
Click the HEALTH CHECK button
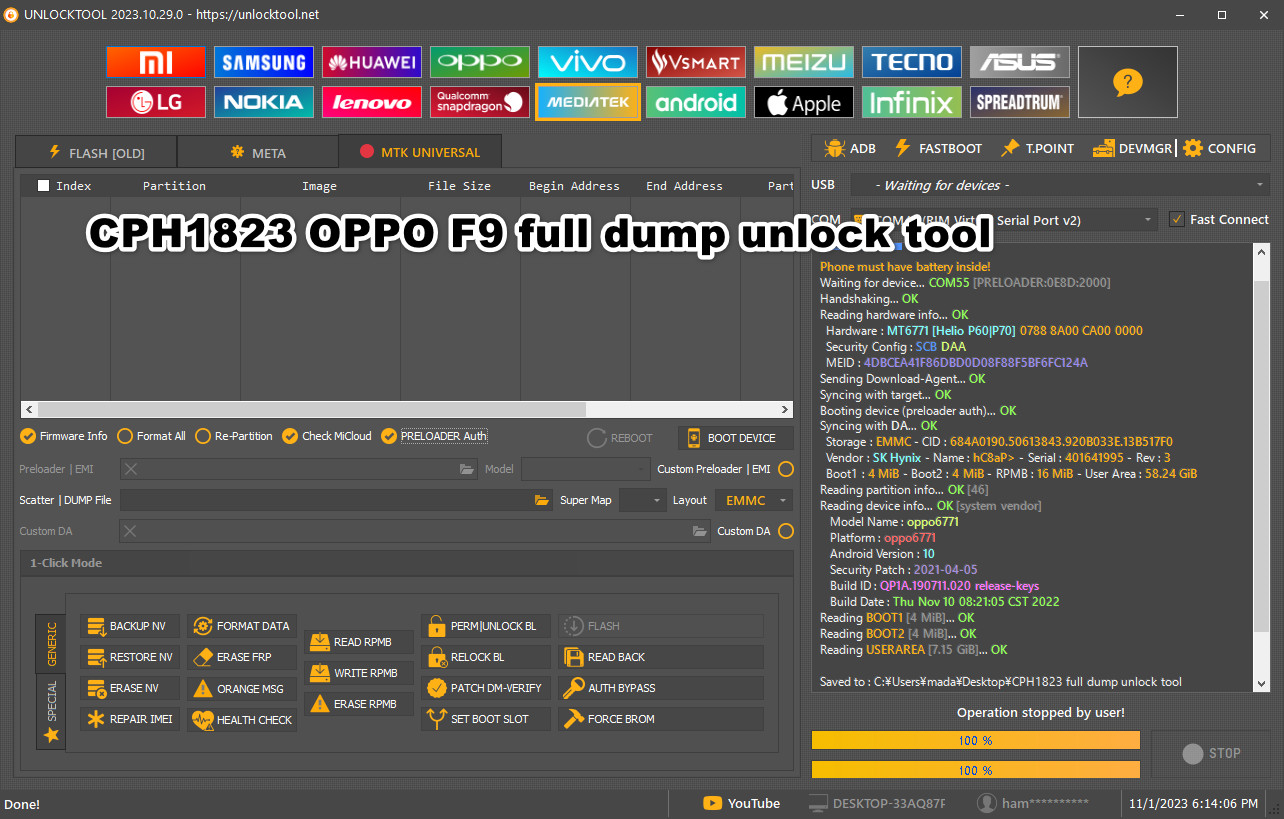point(241,720)
